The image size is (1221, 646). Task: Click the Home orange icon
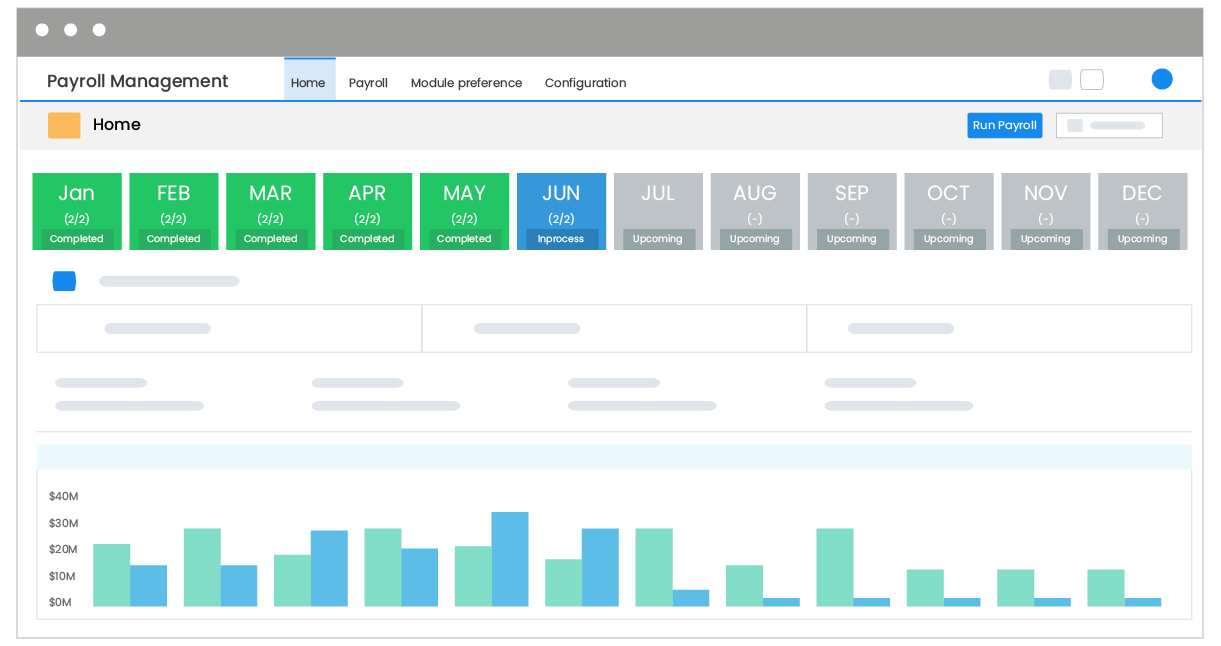coord(64,125)
